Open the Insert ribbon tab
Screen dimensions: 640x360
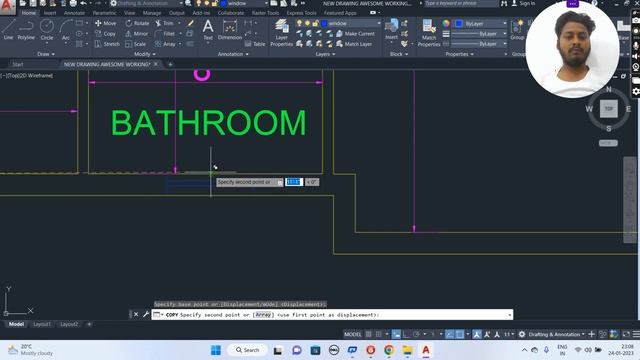pos(50,13)
